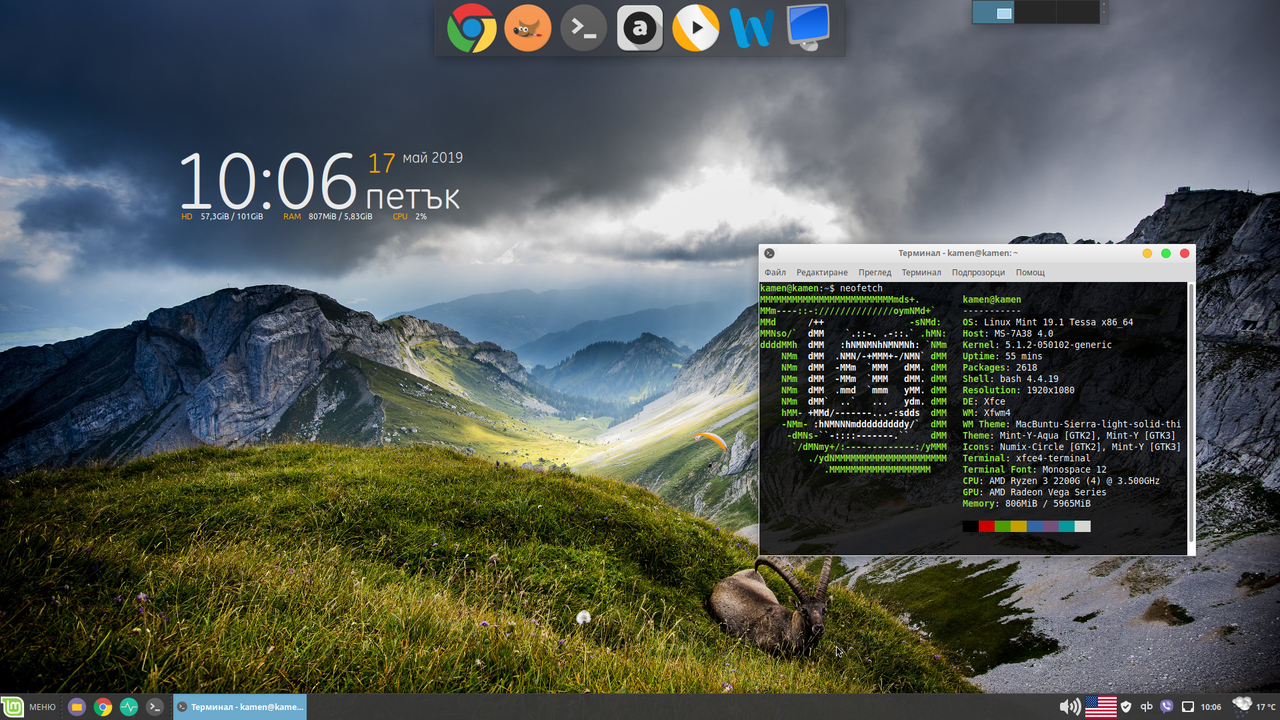Viewport: 1280px width, 720px height.
Task: Launch terminal from the bottom panel
Action: tap(155, 707)
